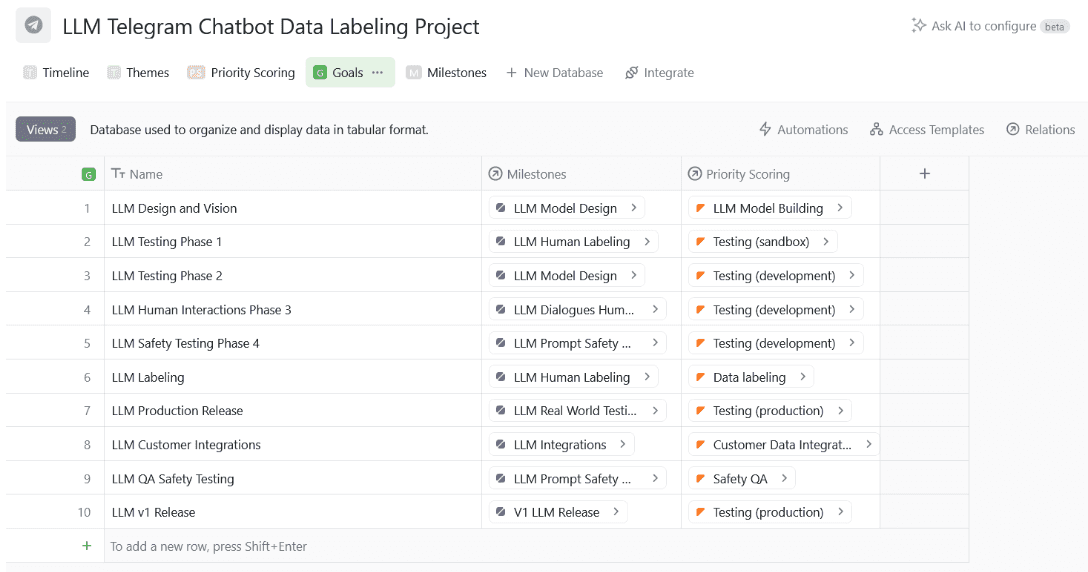1088x572 pixels.
Task: Click the New Database button
Action: click(554, 73)
